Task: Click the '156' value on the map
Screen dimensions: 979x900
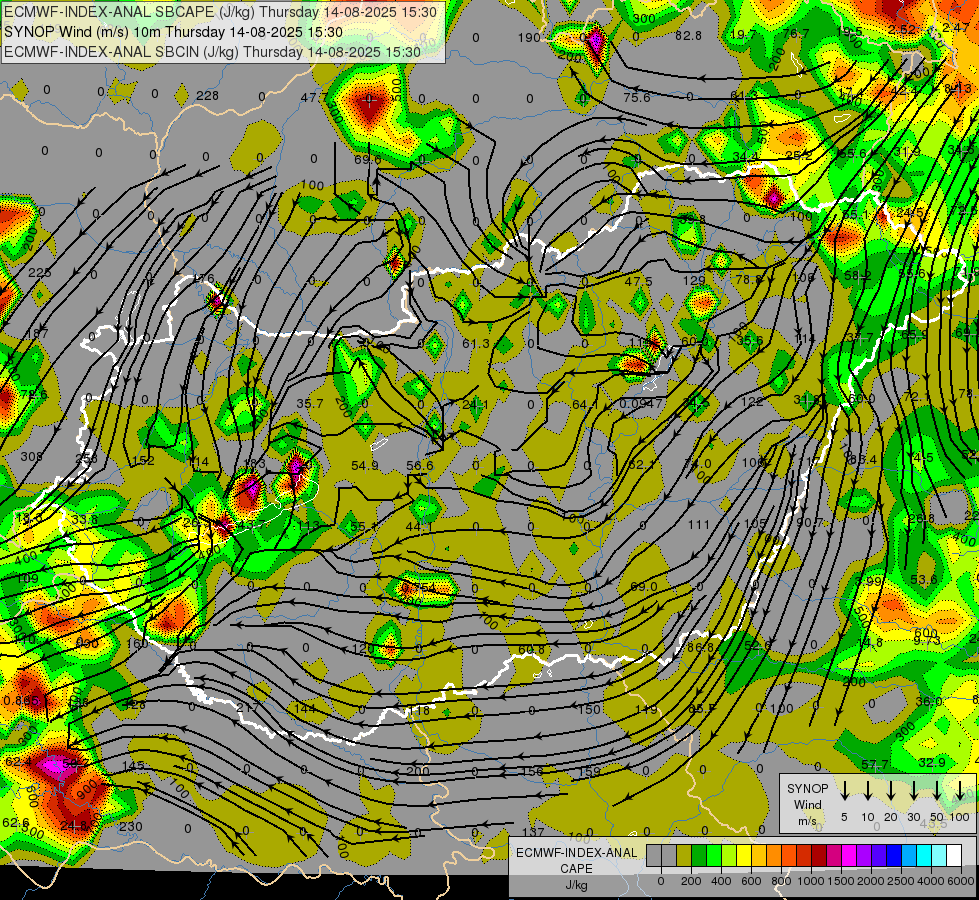Action: [532, 771]
